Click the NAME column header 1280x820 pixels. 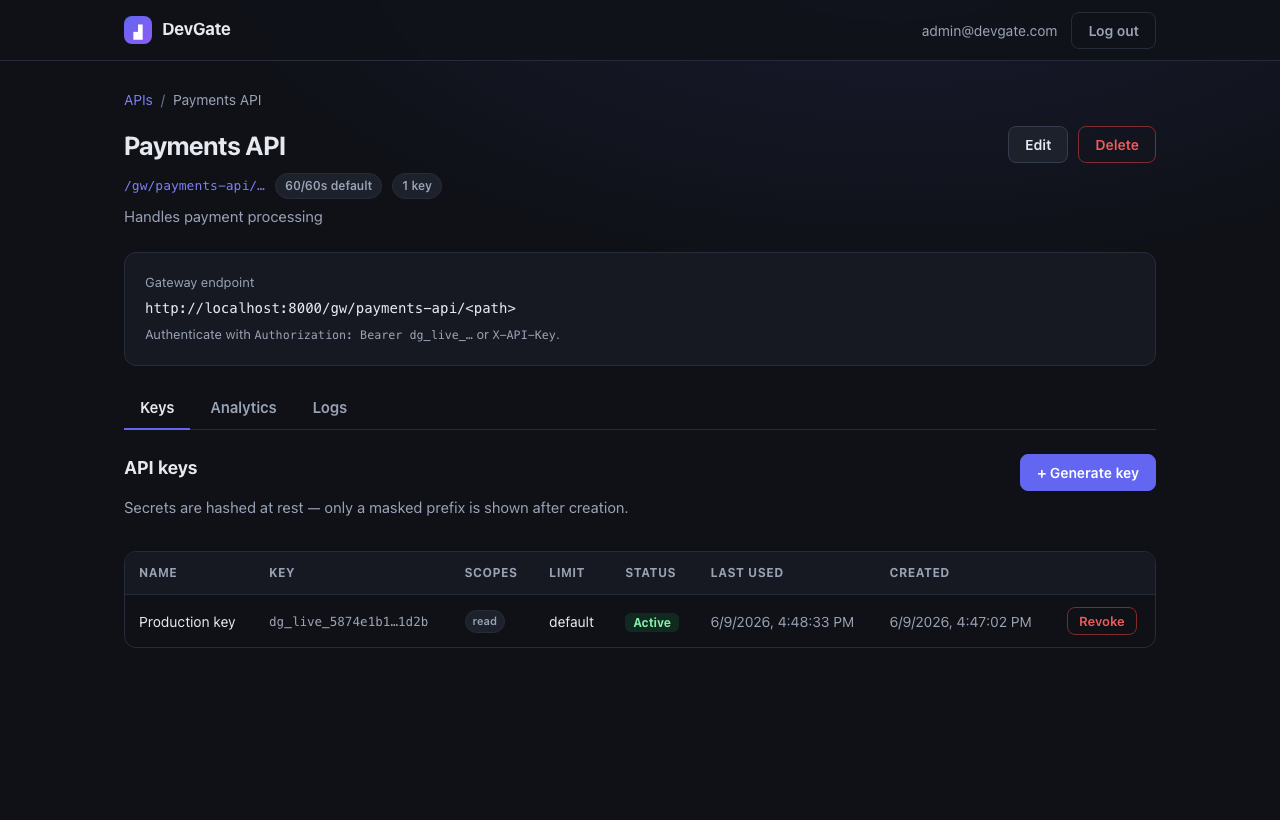tap(158, 573)
